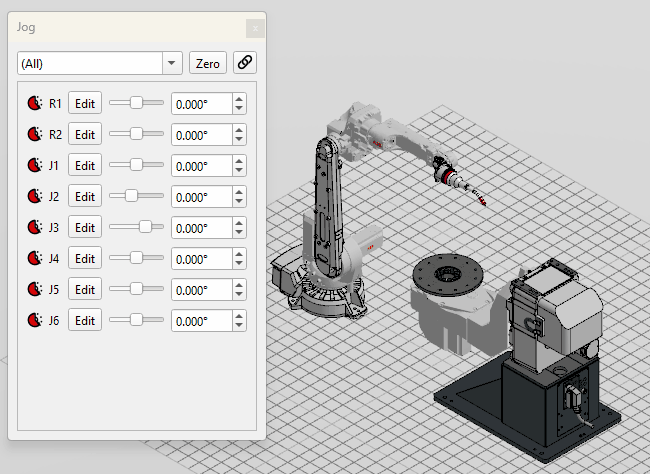650x474 pixels.
Task: Increase J6 angle with up arrow
Action: (x=239, y=316)
